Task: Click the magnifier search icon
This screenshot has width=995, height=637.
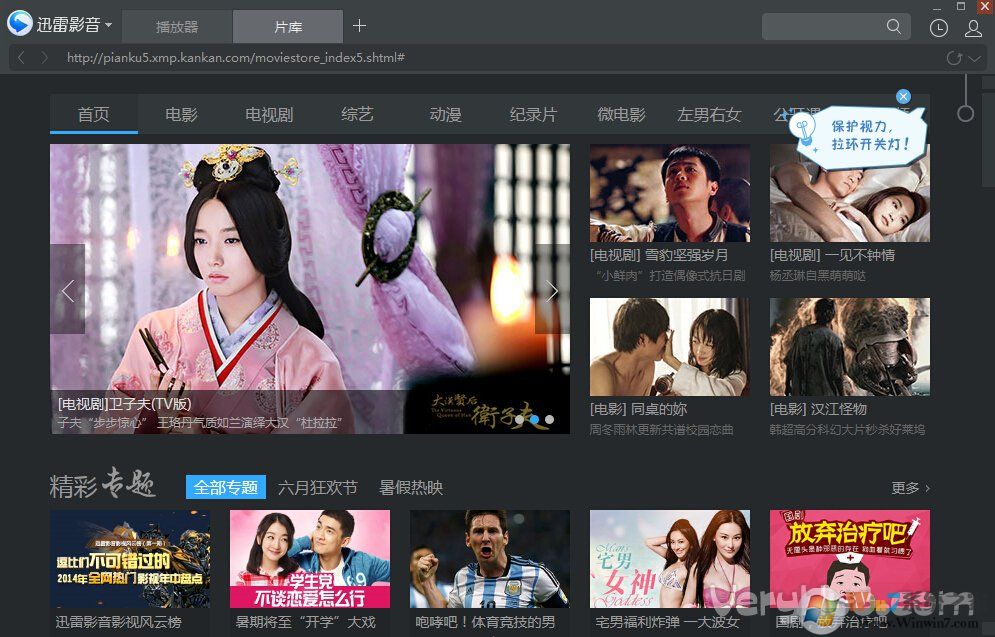Action: click(x=893, y=26)
